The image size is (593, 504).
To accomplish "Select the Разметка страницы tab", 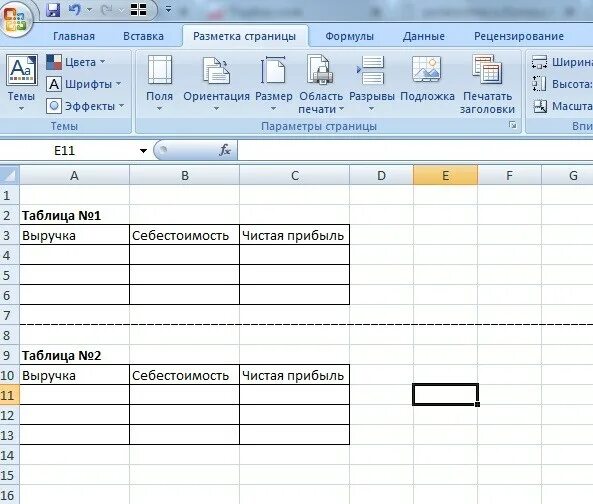I will 245,36.
